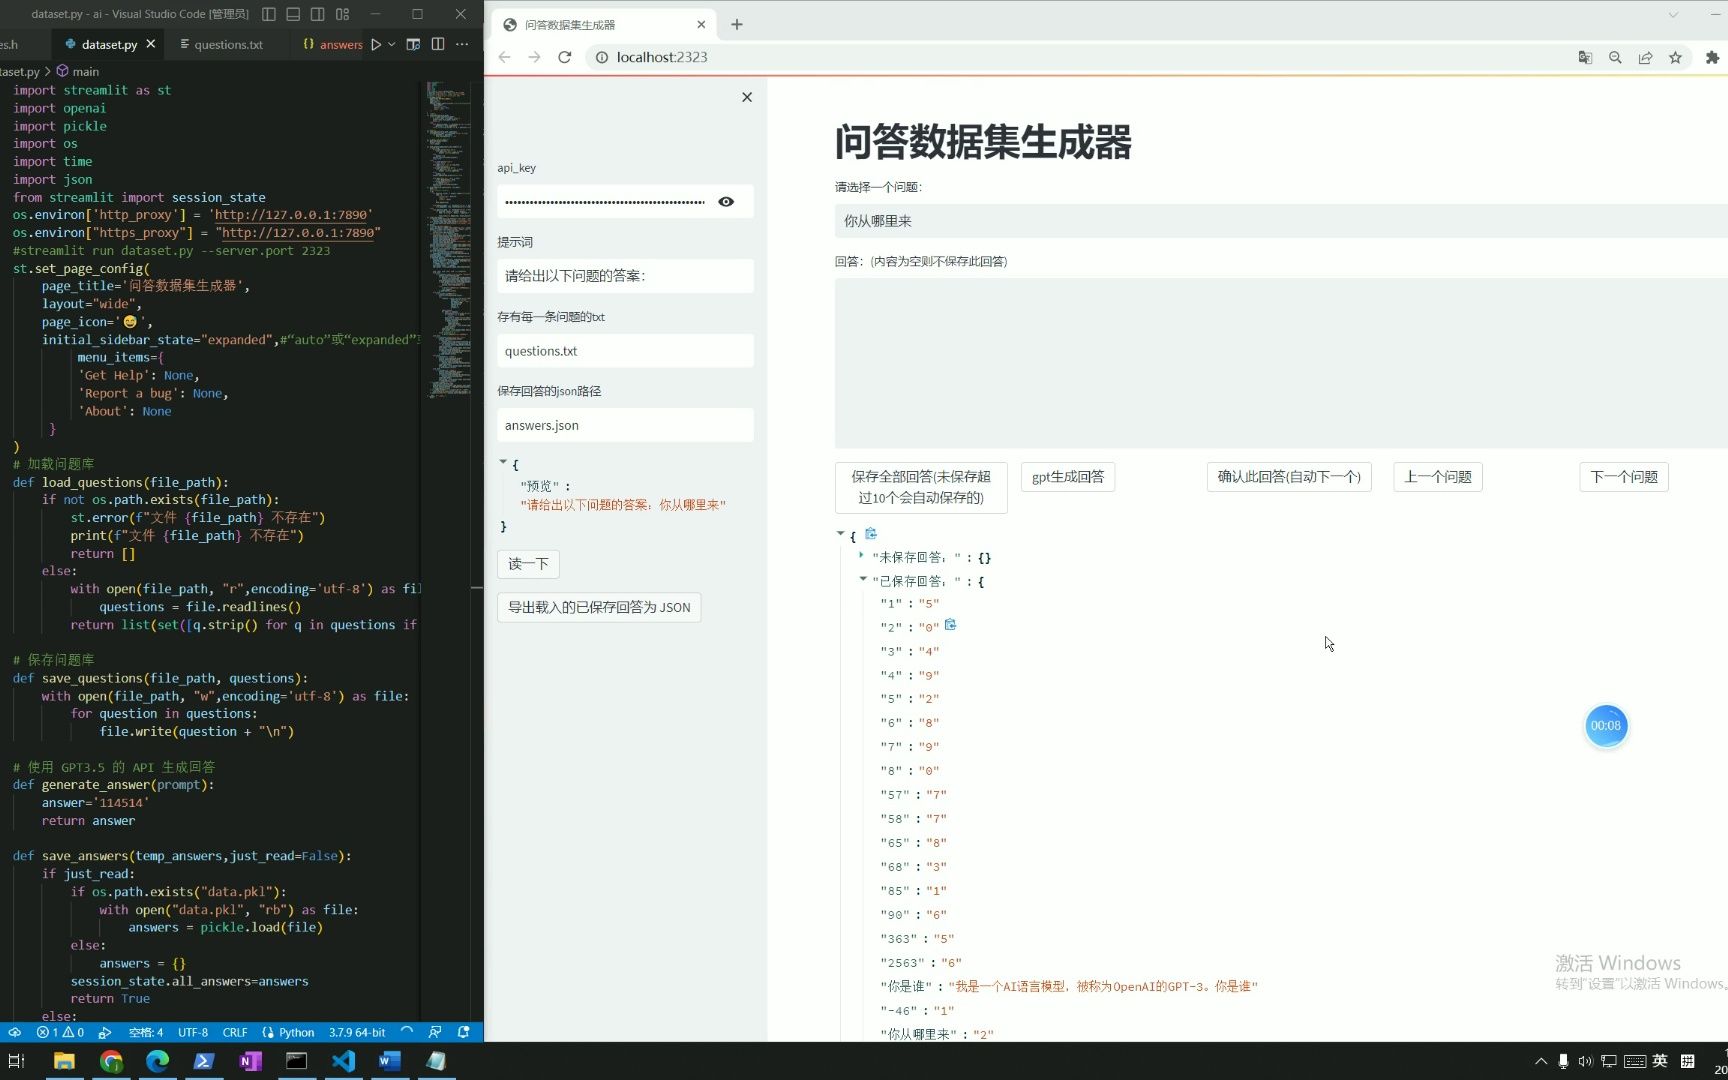
Task: Click the 00:08 circular timer control
Action: pos(1606,726)
